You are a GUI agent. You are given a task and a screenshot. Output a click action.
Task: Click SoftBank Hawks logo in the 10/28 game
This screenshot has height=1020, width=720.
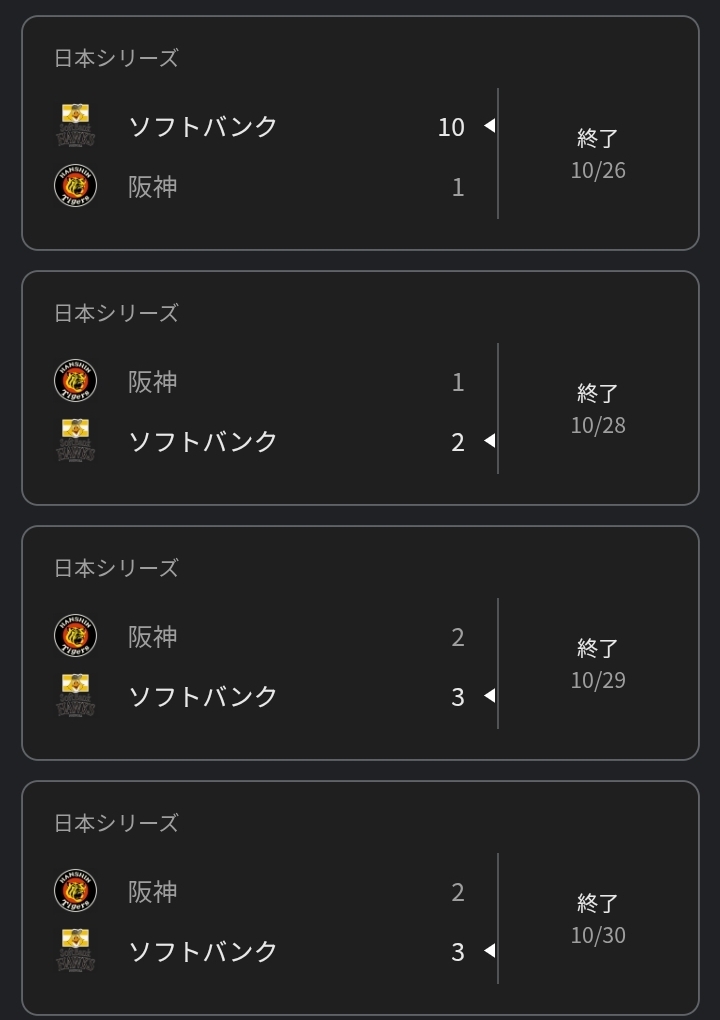[75, 441]
